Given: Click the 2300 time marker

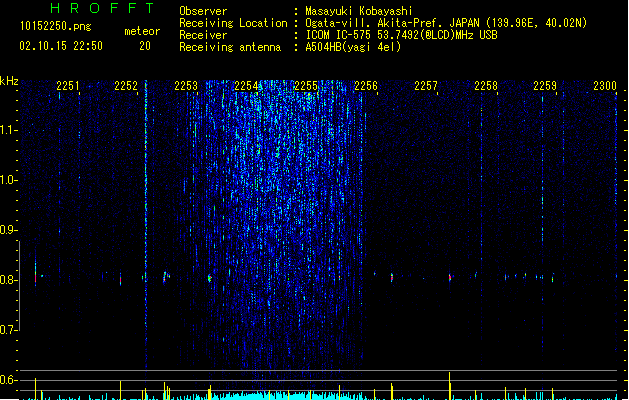Looking at the screenshot, I should (x=605, y=86).
